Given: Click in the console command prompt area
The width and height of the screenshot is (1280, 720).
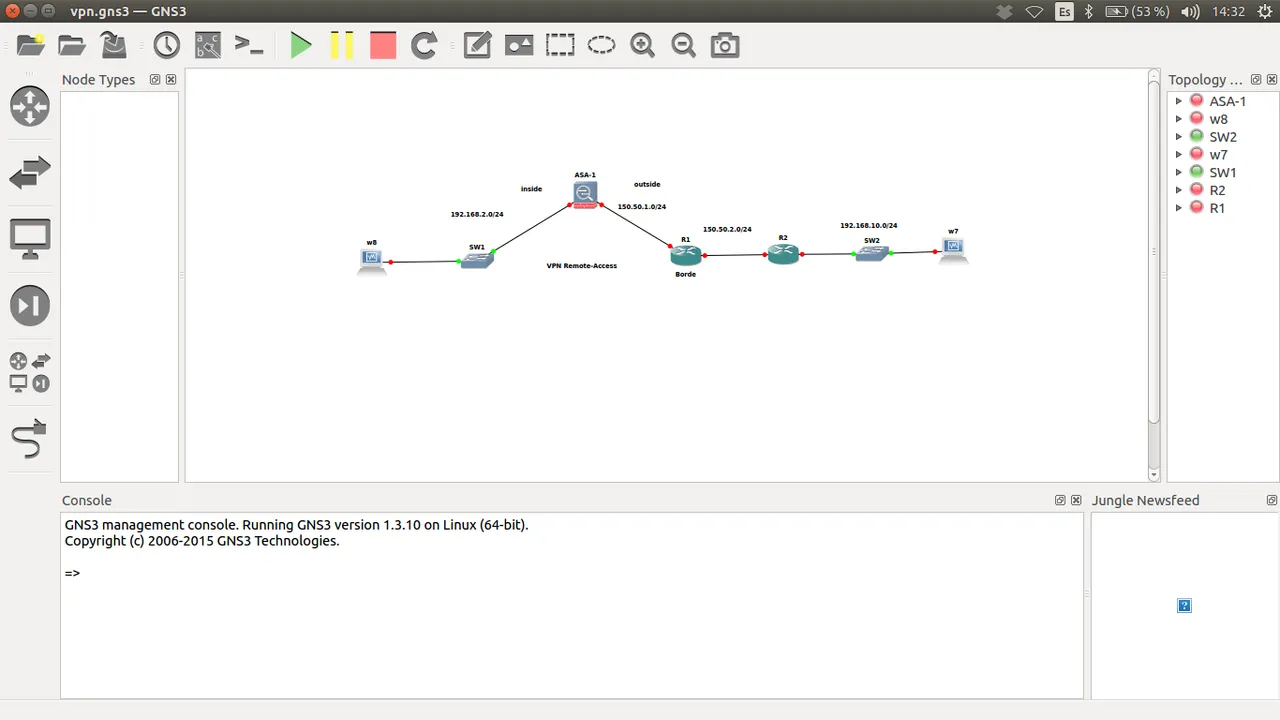Looking at the screenshot, I should point(572,605).
